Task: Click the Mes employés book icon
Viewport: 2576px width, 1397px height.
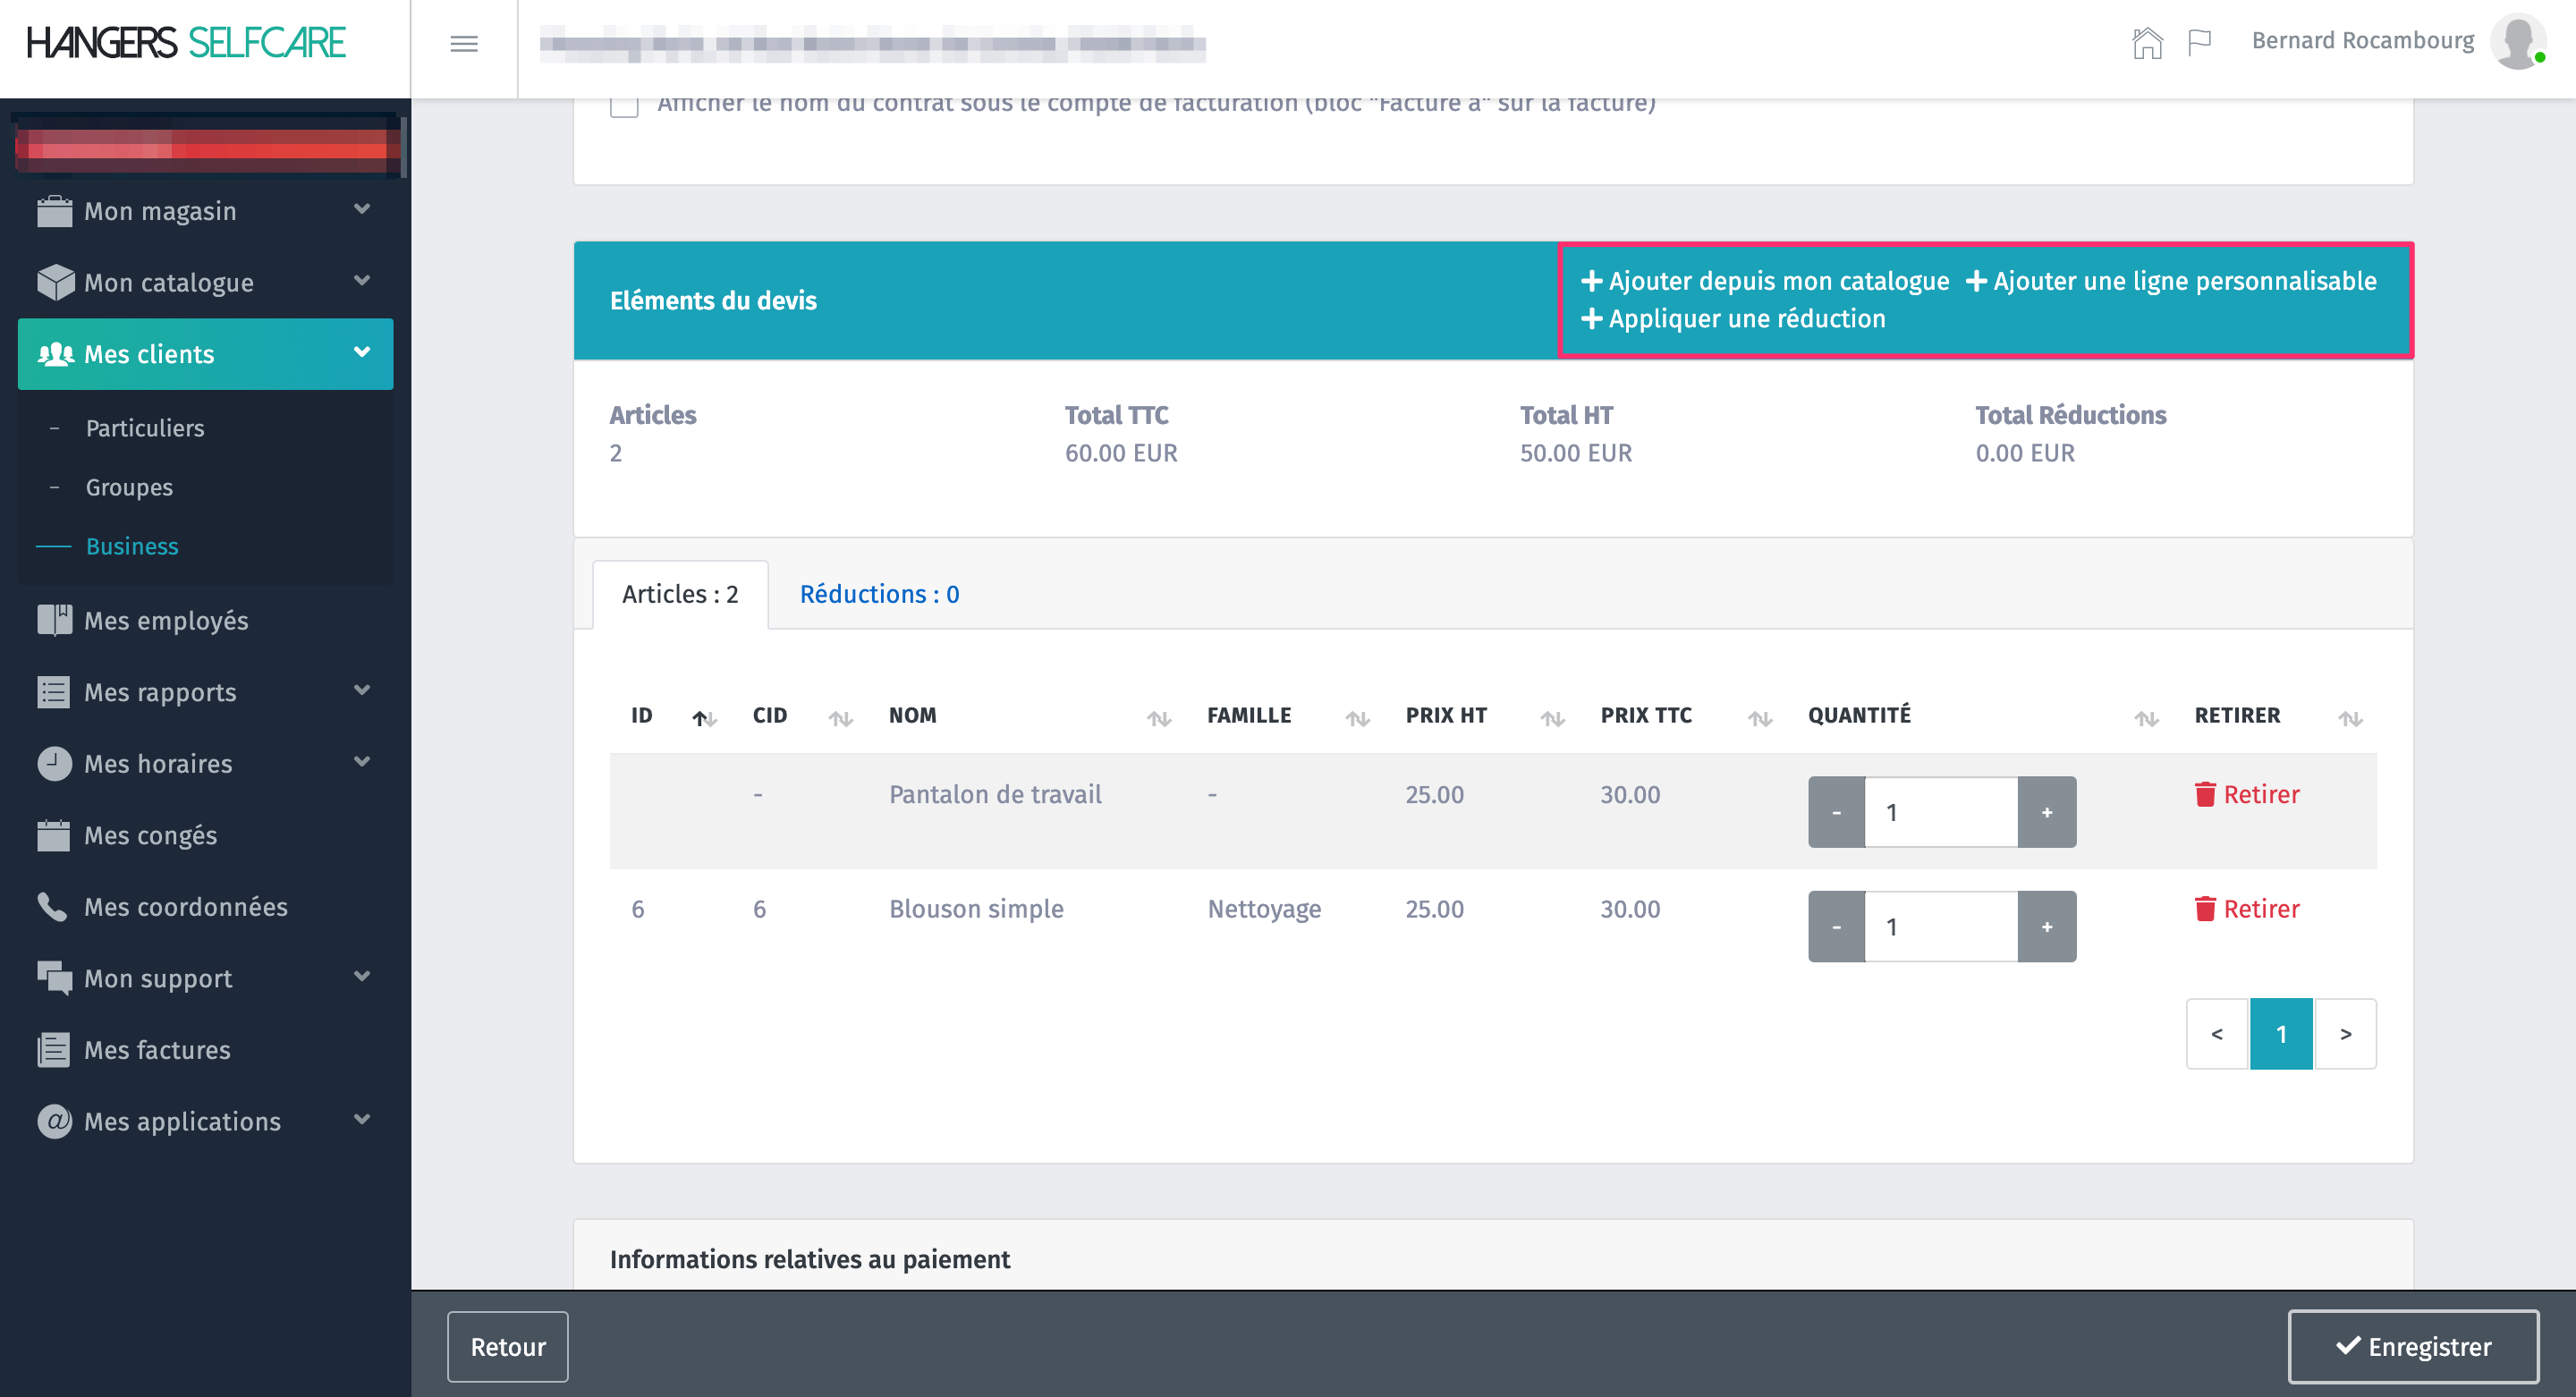Action: [x=54, y=620]
